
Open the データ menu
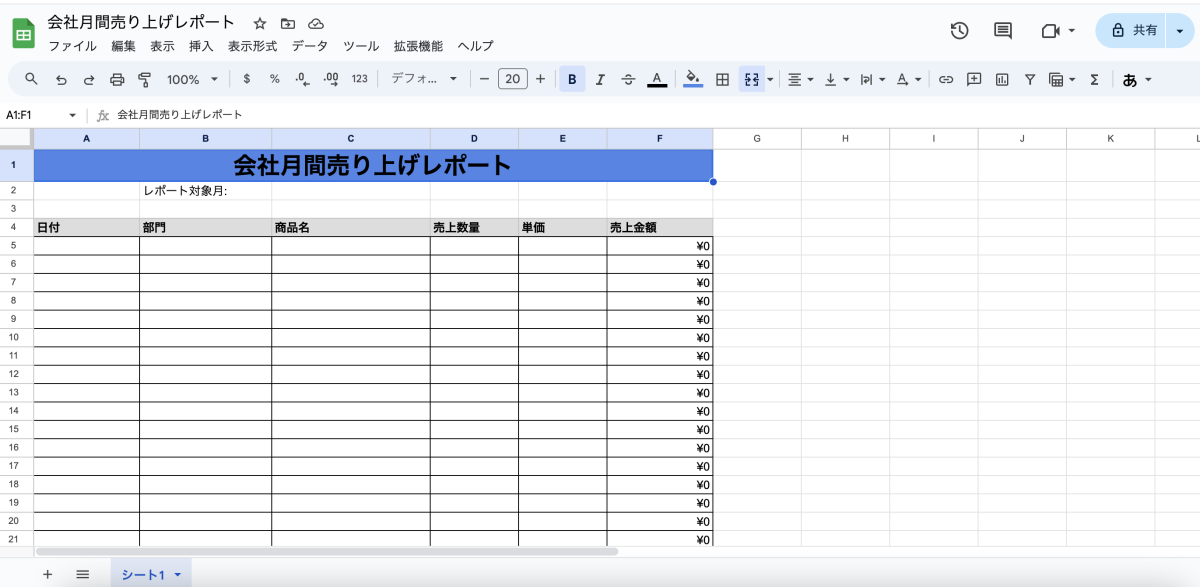point(309,46)
